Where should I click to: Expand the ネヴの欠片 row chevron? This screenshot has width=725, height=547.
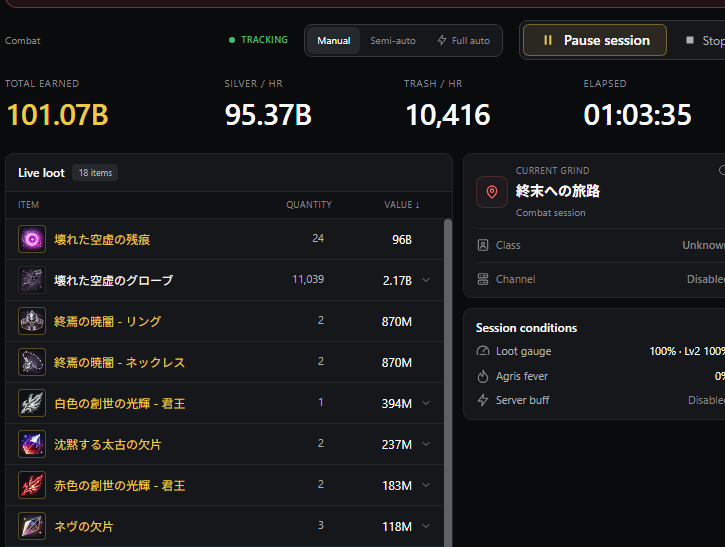pyautogui.click(x=426, y=526)
